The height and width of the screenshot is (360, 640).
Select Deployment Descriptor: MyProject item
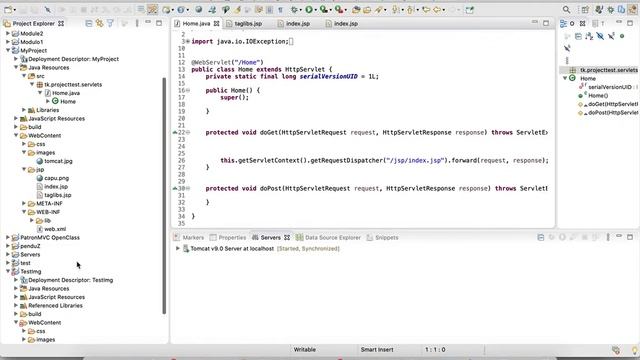[73, 59]
